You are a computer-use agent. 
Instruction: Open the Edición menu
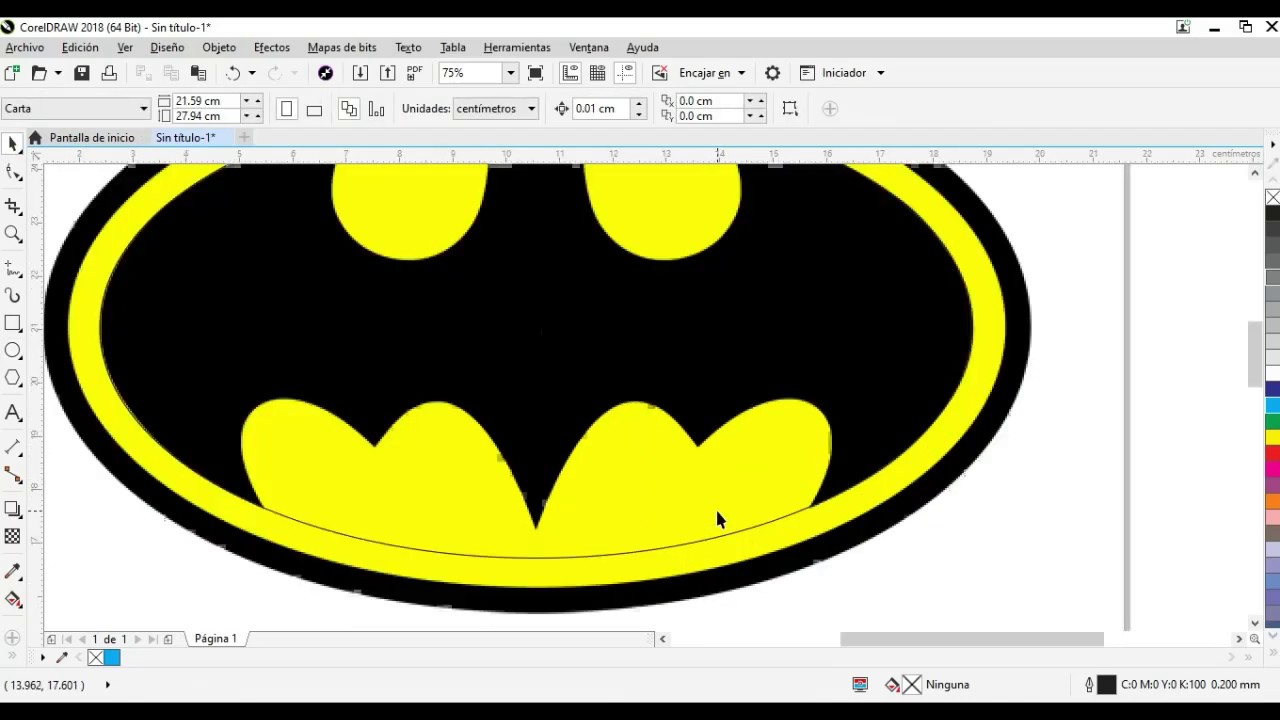pos(80,47)
